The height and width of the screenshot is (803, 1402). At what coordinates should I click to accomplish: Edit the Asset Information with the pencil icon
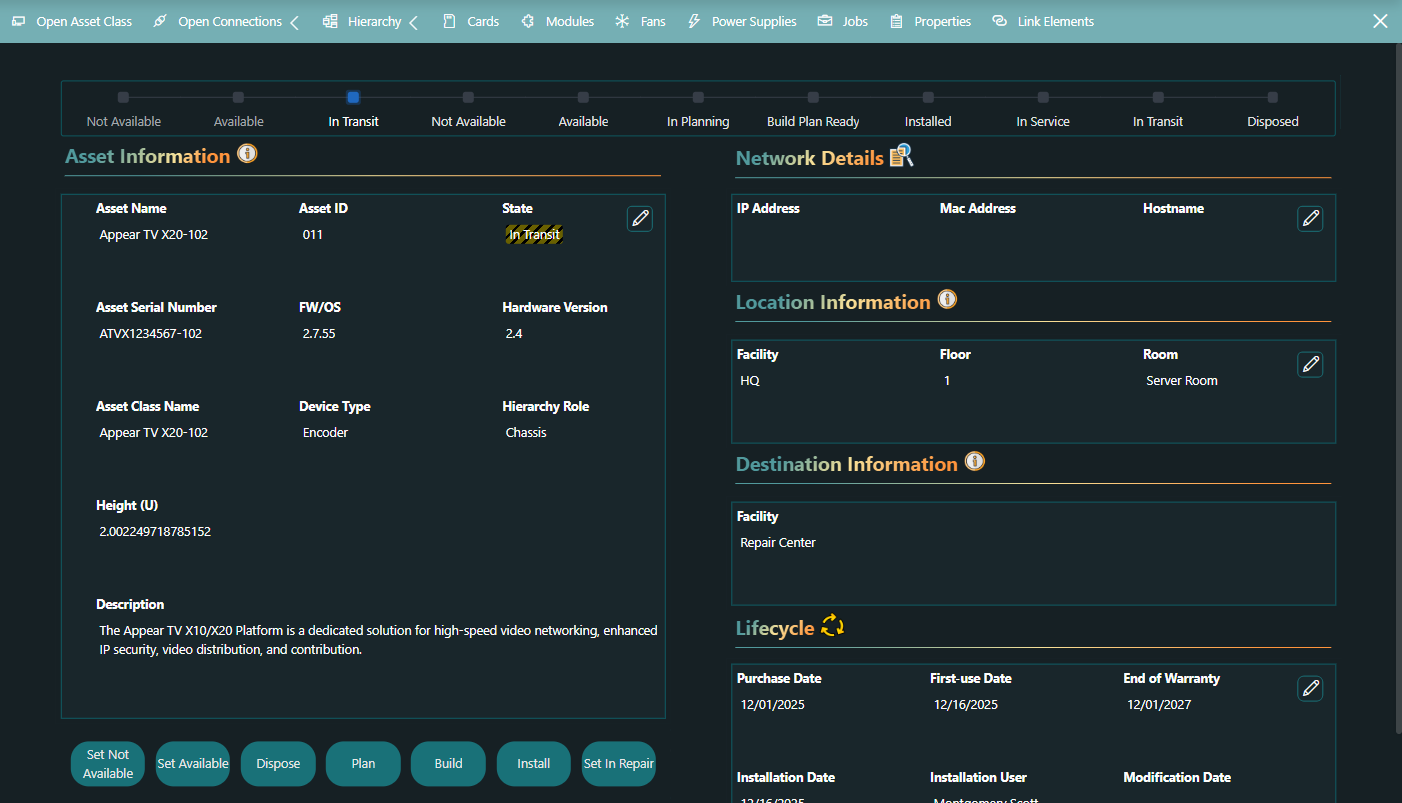pyautogui.click(x=639, y=218)
